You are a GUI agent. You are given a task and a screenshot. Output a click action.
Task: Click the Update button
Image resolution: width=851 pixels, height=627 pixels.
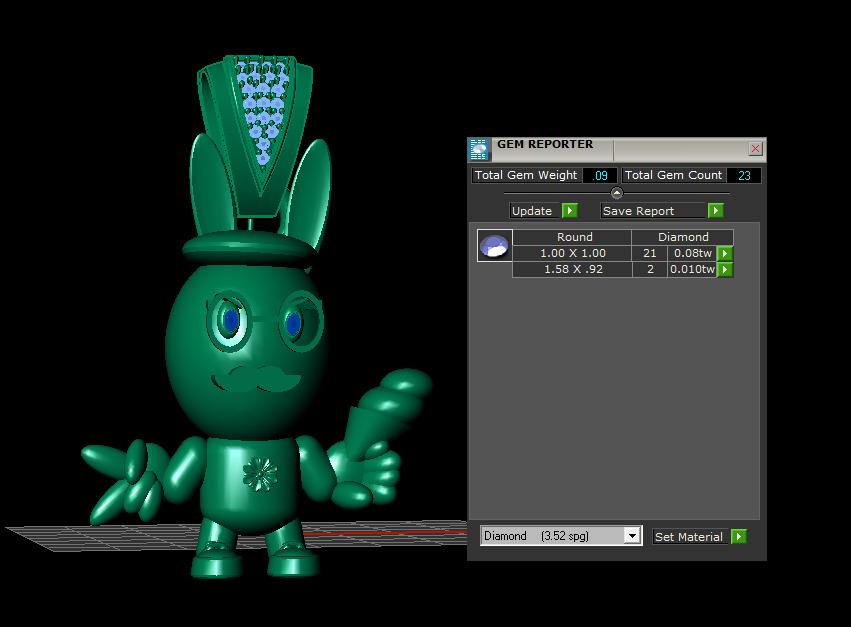coord(534,211)
